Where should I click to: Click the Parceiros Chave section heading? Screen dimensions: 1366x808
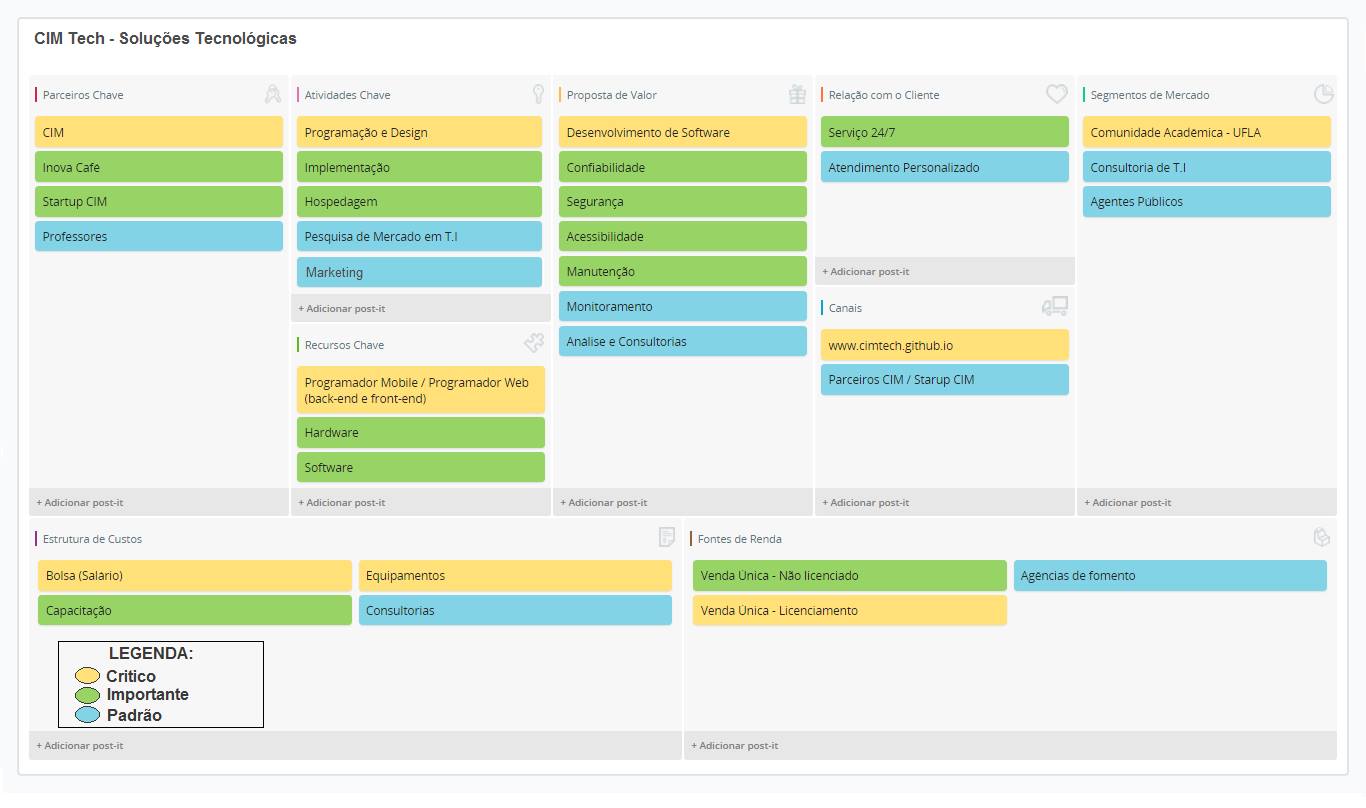coord(83,95)
